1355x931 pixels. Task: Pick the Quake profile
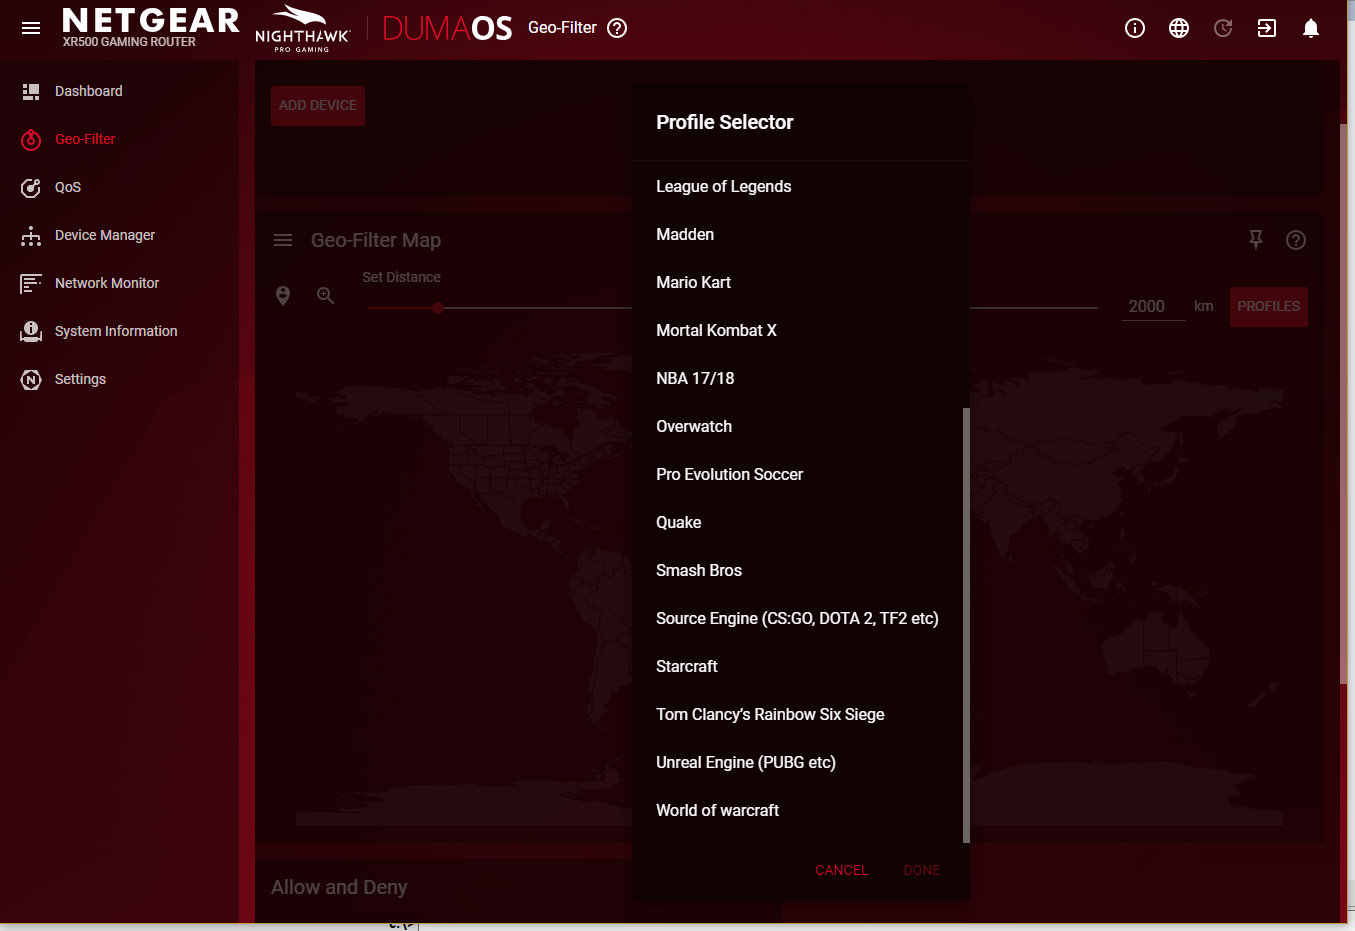tap(797, 522)
